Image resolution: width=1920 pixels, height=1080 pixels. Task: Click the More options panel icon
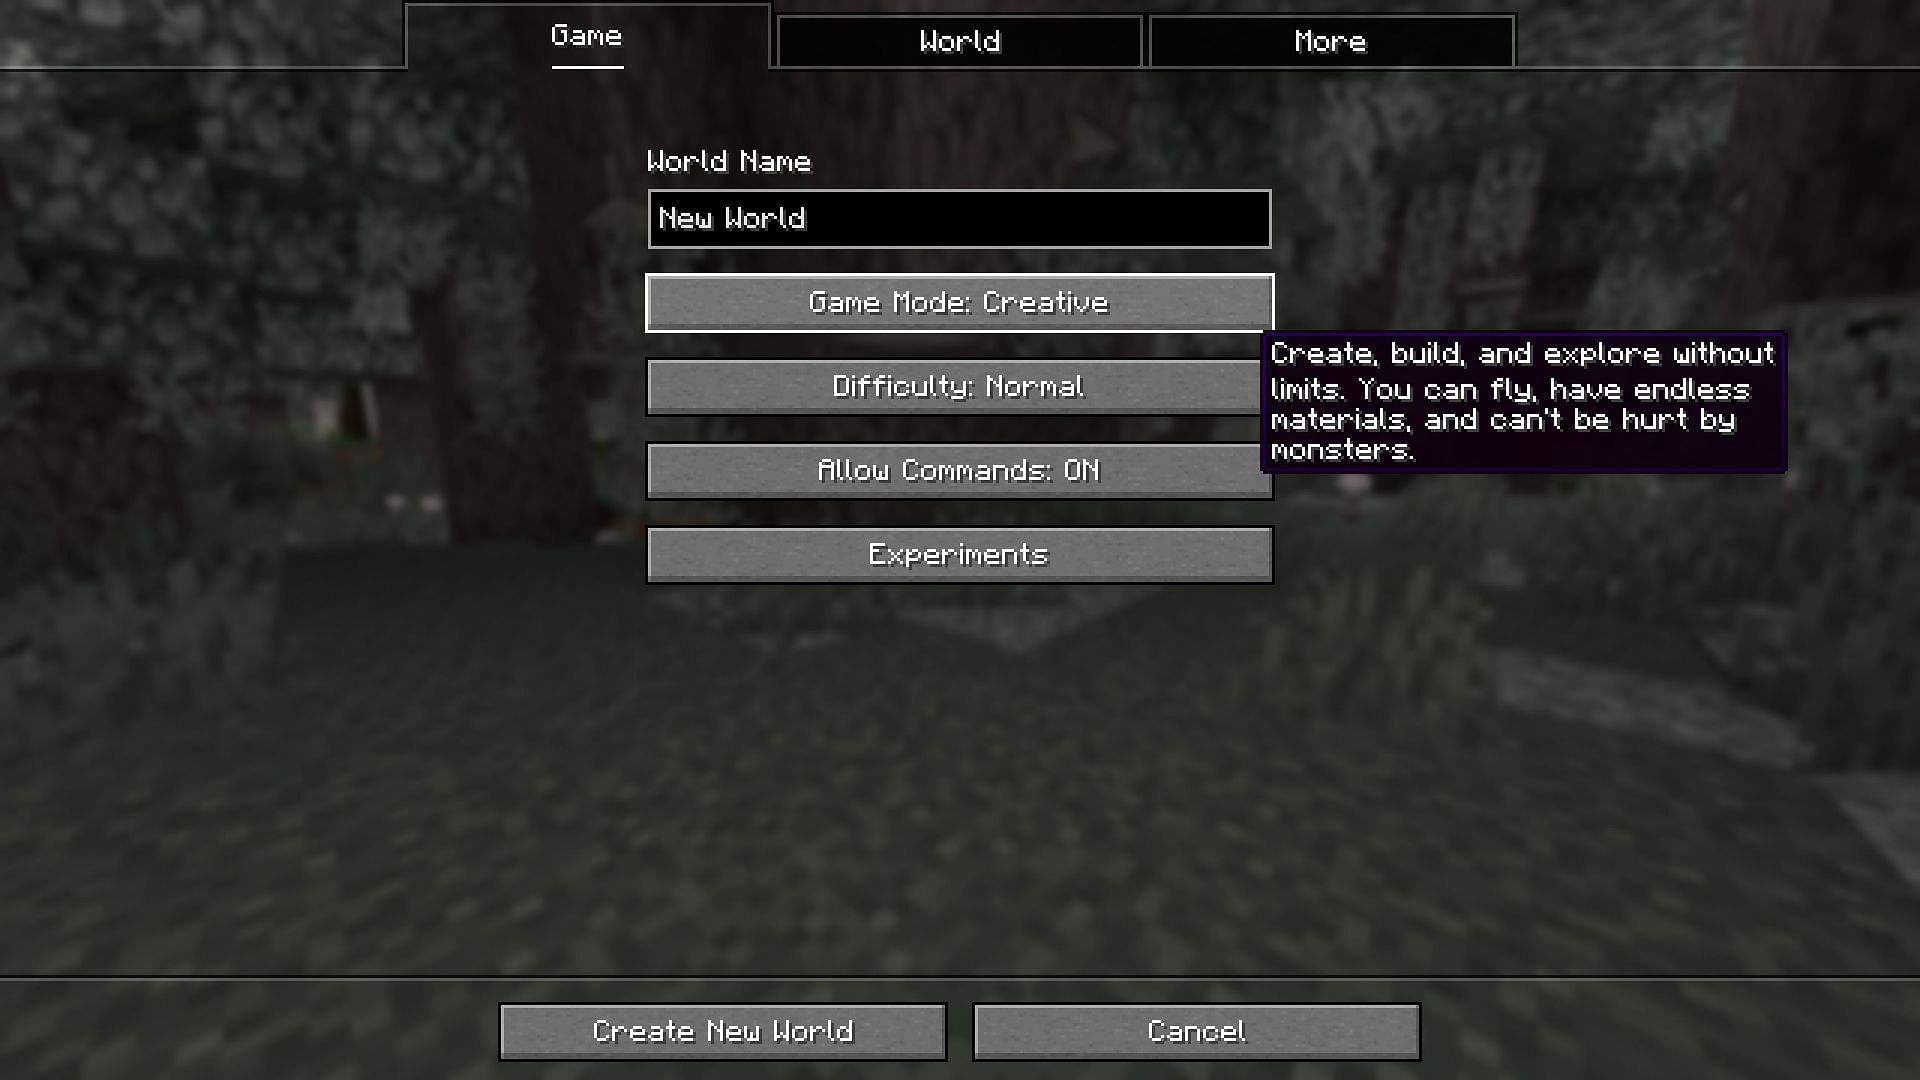(1329, 42)
